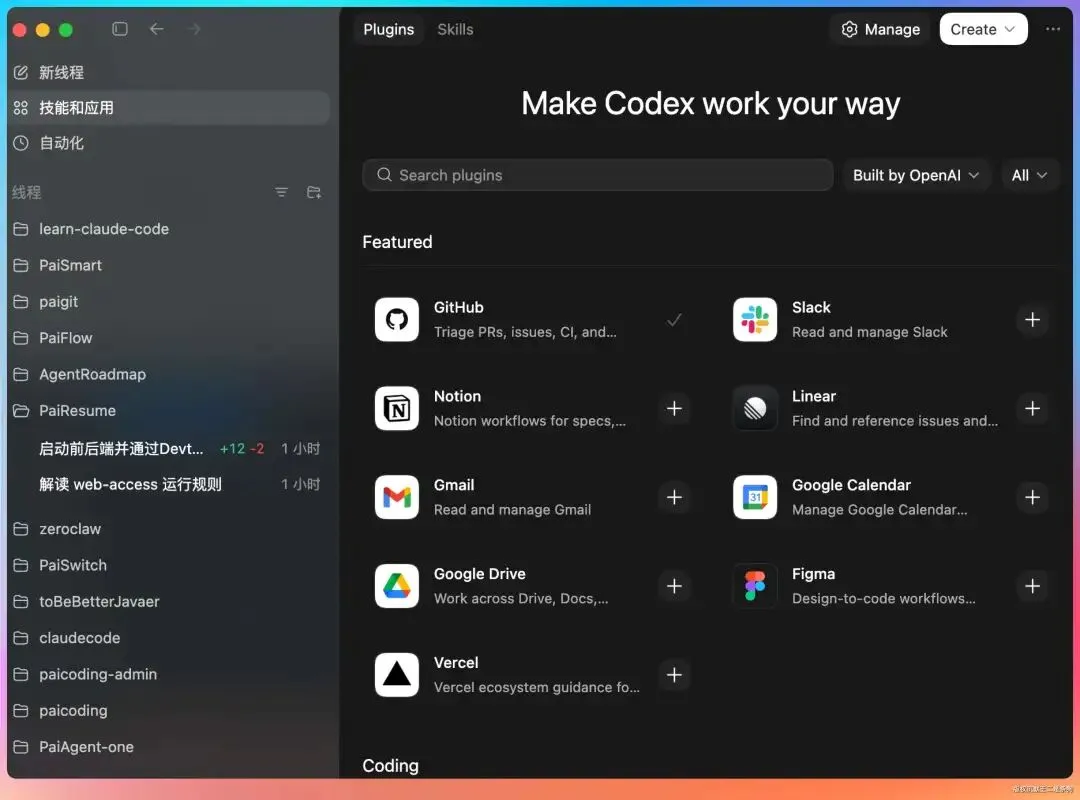Viewport: 1080px width, 800px height.
Task: Click 'Vercel ecosystem guidance fo...' description
Action: (537, 687)
